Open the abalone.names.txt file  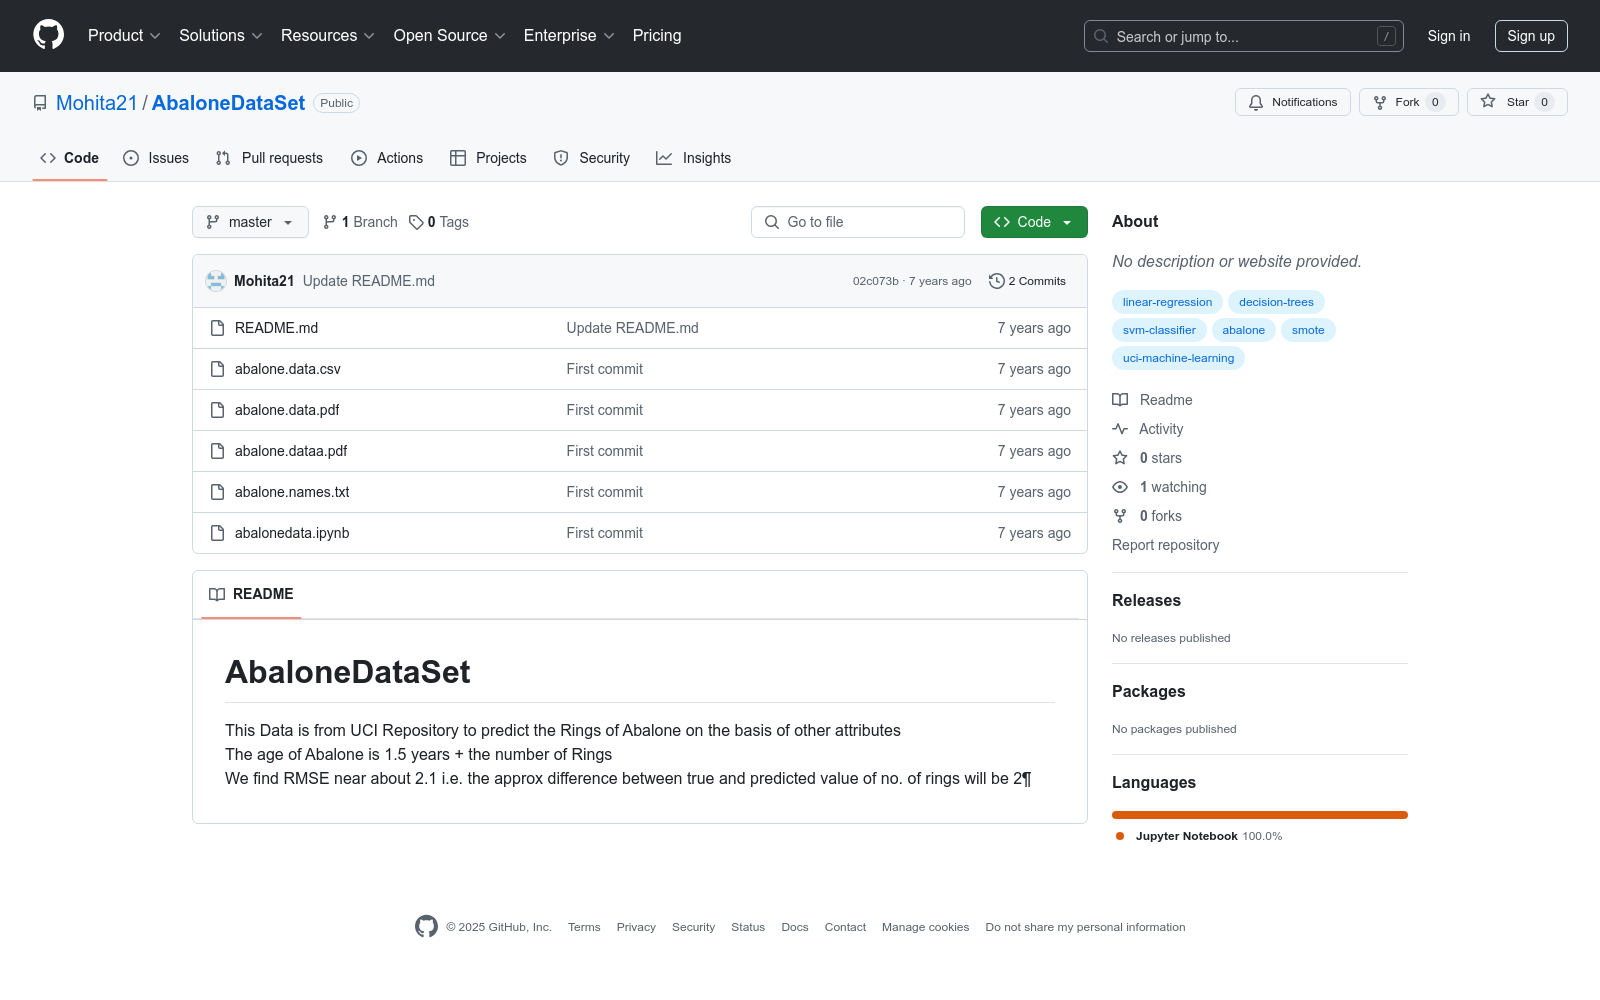292,492
